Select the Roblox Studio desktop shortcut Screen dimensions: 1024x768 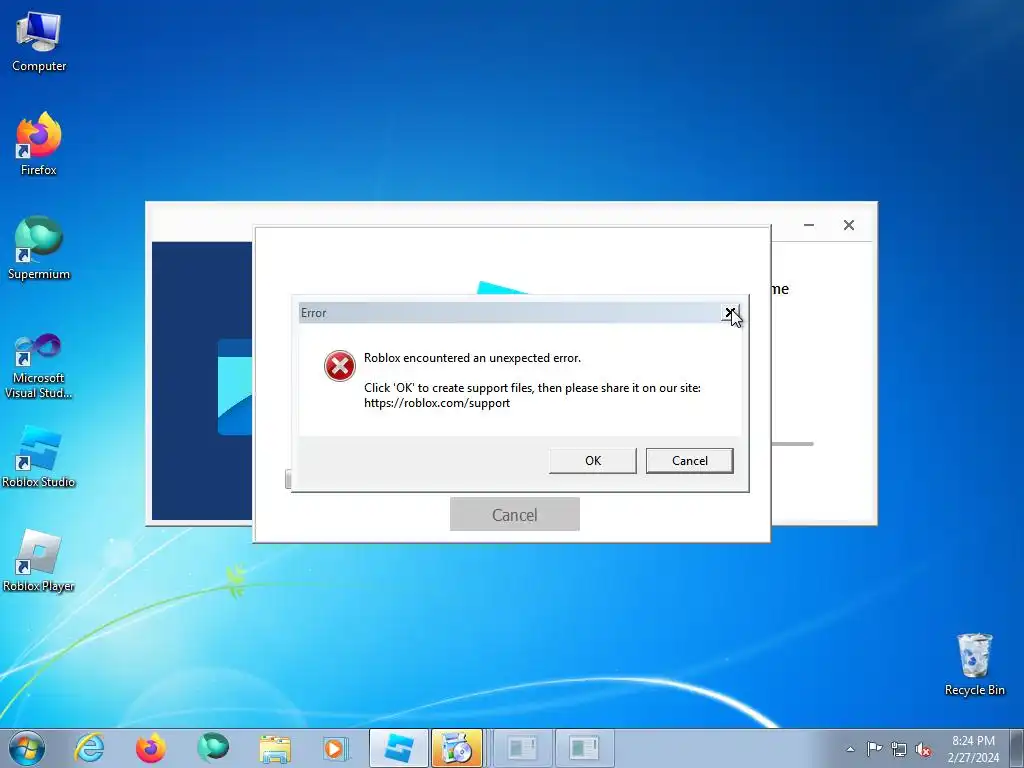[x=39, y=456]
